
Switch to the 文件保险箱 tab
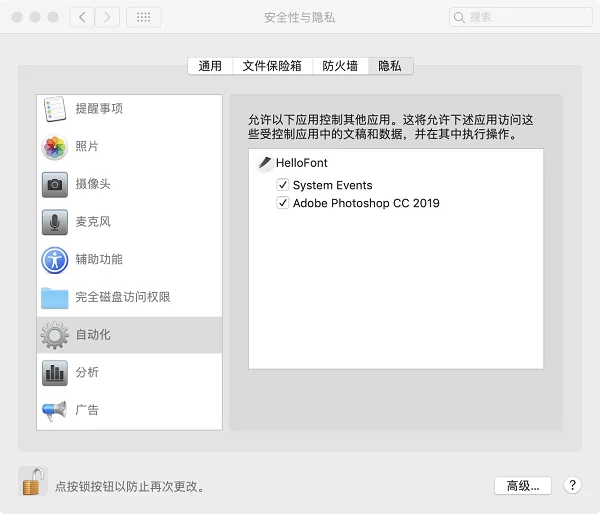point(272,66)
